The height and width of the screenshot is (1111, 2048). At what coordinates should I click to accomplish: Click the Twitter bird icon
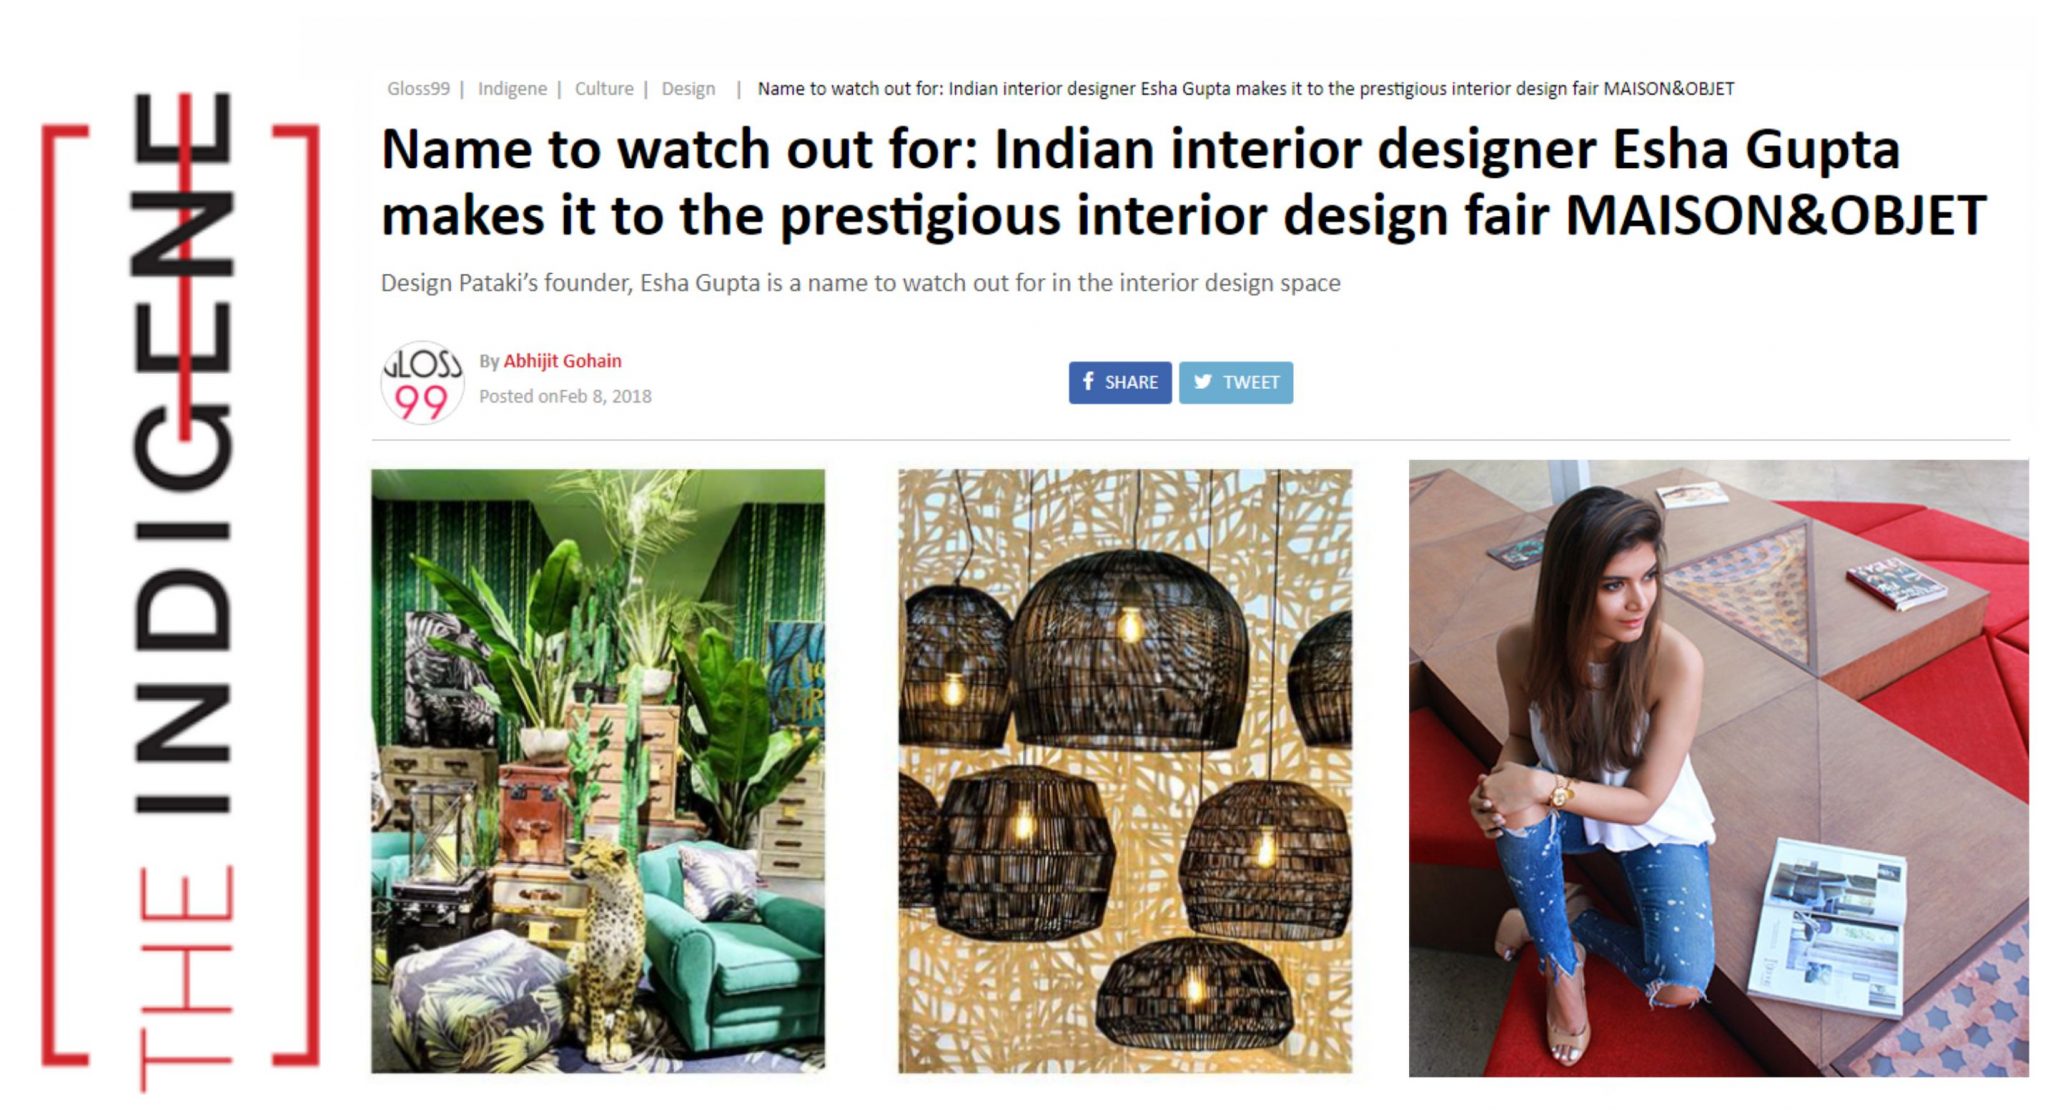1203,382
